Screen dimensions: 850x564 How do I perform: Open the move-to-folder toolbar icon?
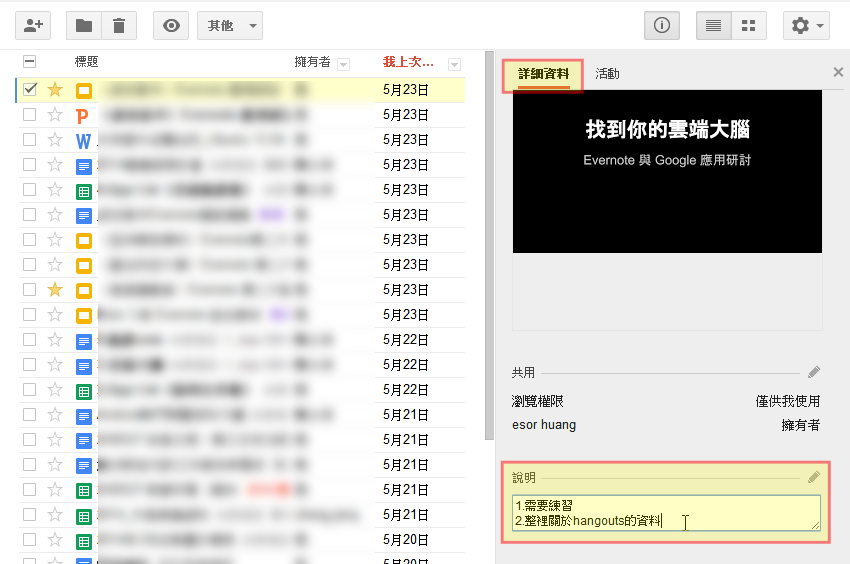tap(83, 25)
